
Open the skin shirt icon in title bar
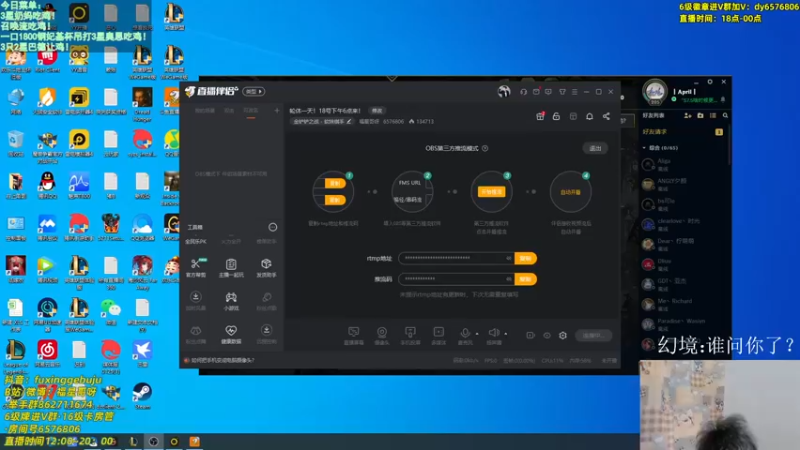(x=562, y=92)
